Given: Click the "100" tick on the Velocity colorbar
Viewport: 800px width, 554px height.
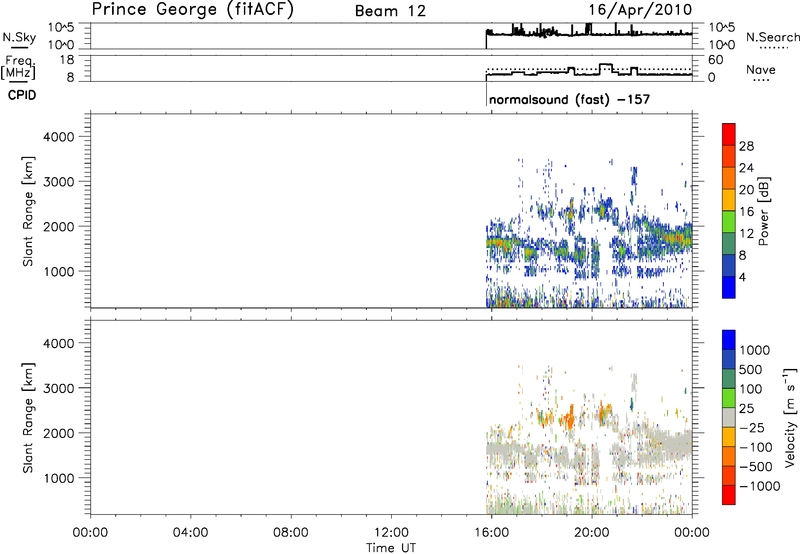Looking at the screenshot, I should point(751,389).
